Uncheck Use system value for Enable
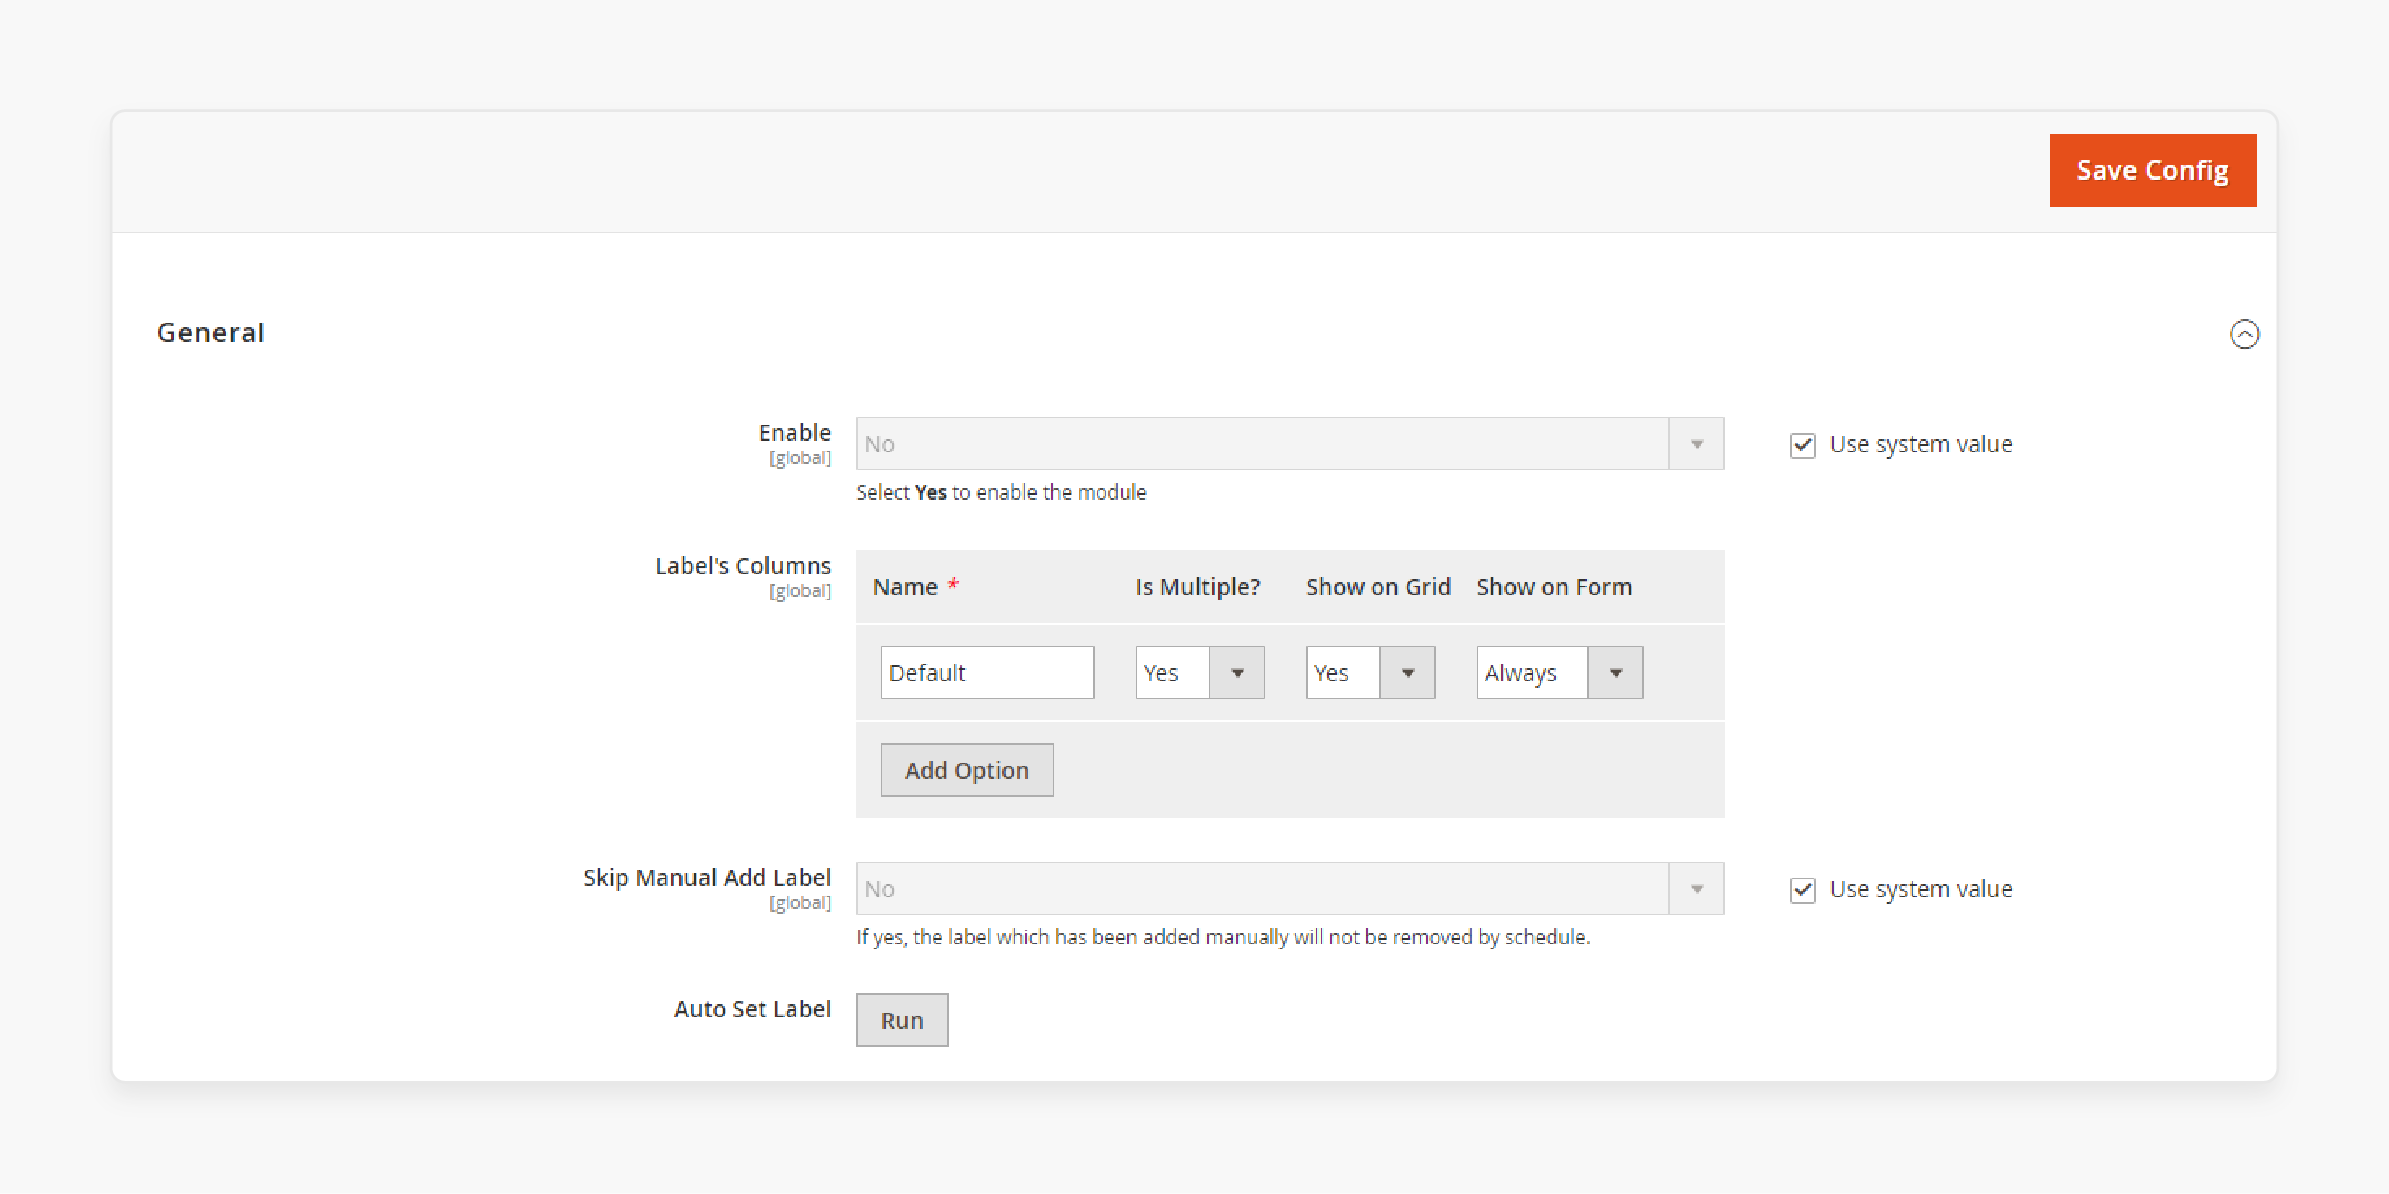The width and height of the screenshot is (2389, 1194). (1802, 445)
